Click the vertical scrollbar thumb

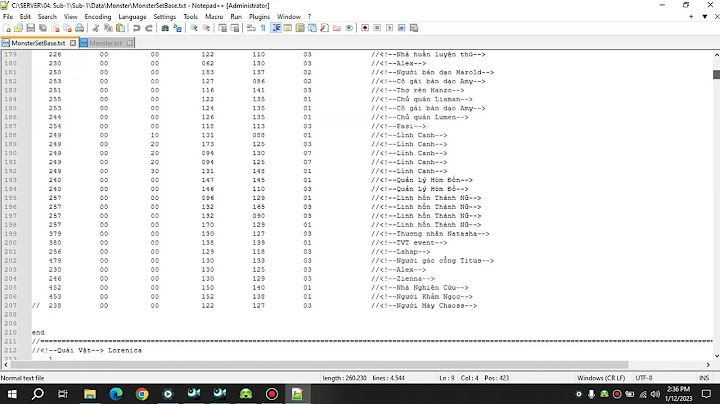(x=716, y=74)
